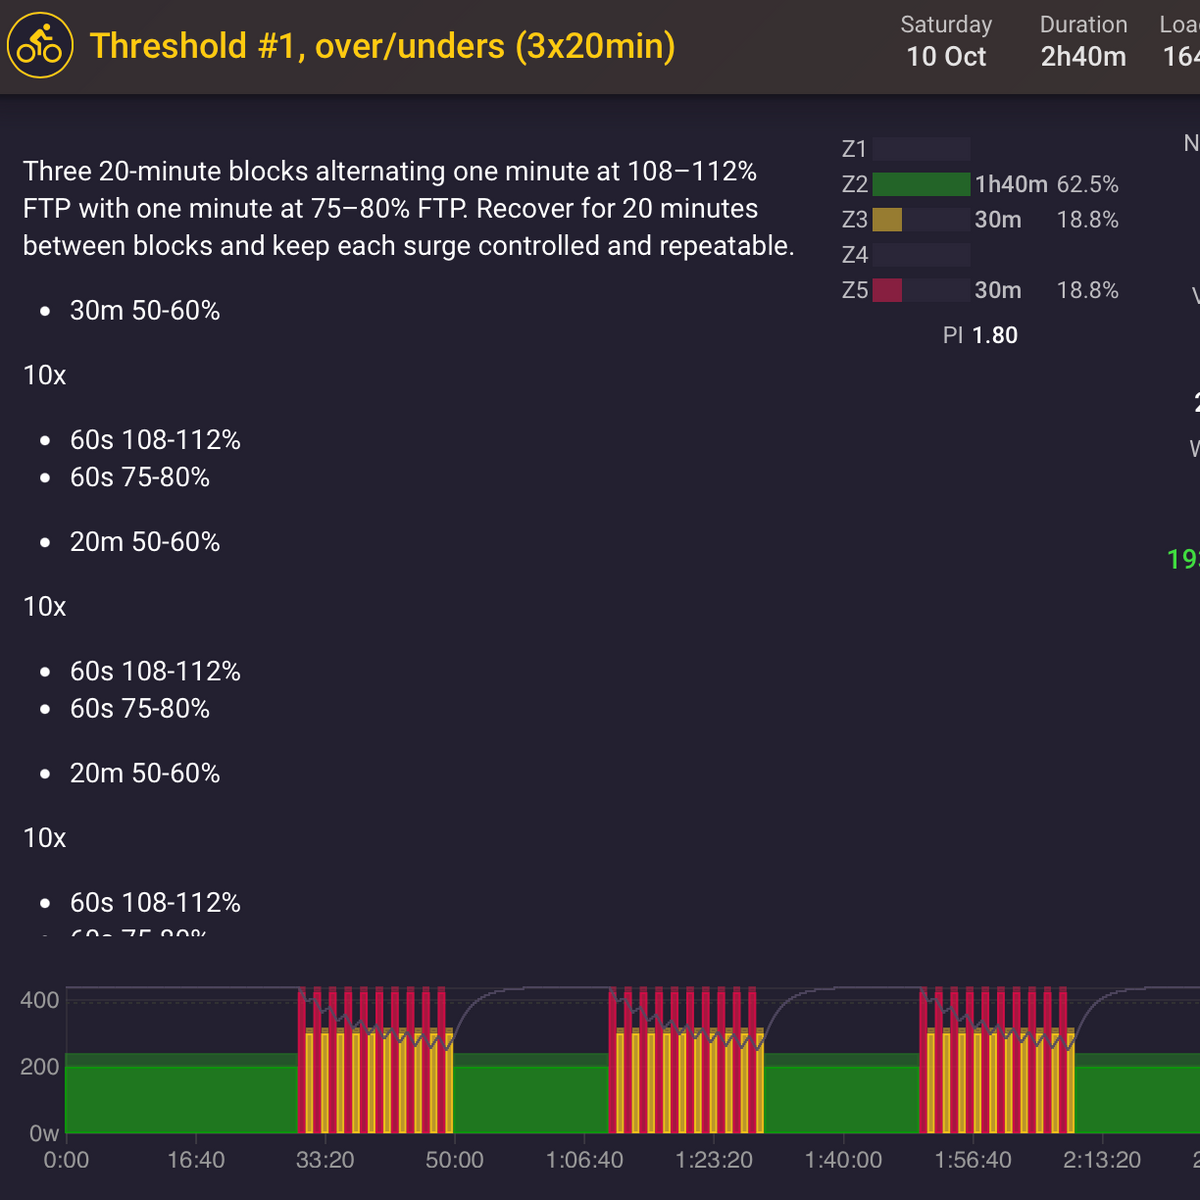Click the "62.5%" Z2 percentage
The image size is (1200, 1200).
click(1087, 184)
